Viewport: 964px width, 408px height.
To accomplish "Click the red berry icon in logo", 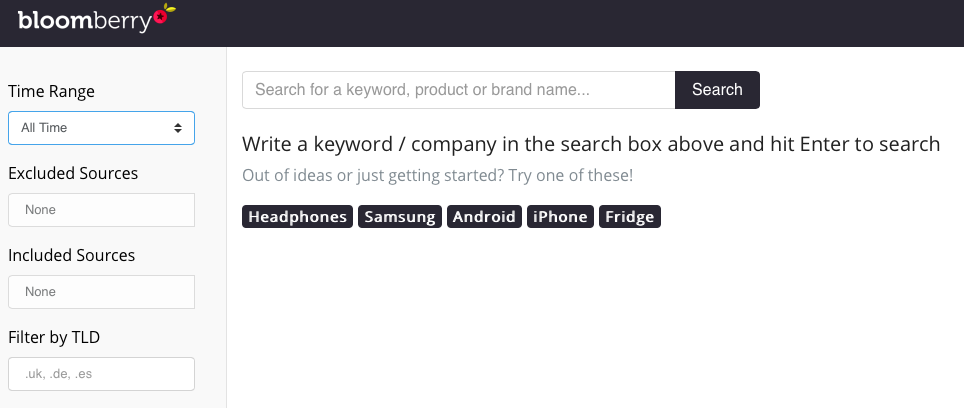I will click(160, 16).
